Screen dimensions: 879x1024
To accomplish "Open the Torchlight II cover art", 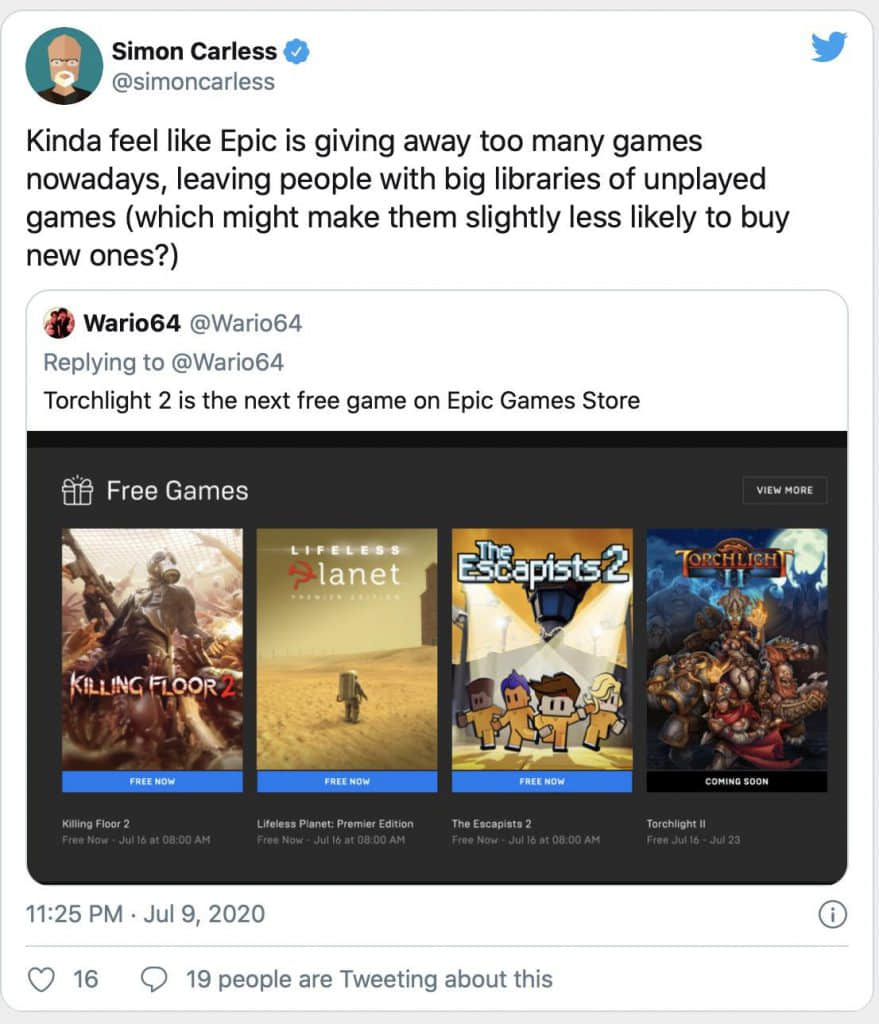I will coord(737,649).
